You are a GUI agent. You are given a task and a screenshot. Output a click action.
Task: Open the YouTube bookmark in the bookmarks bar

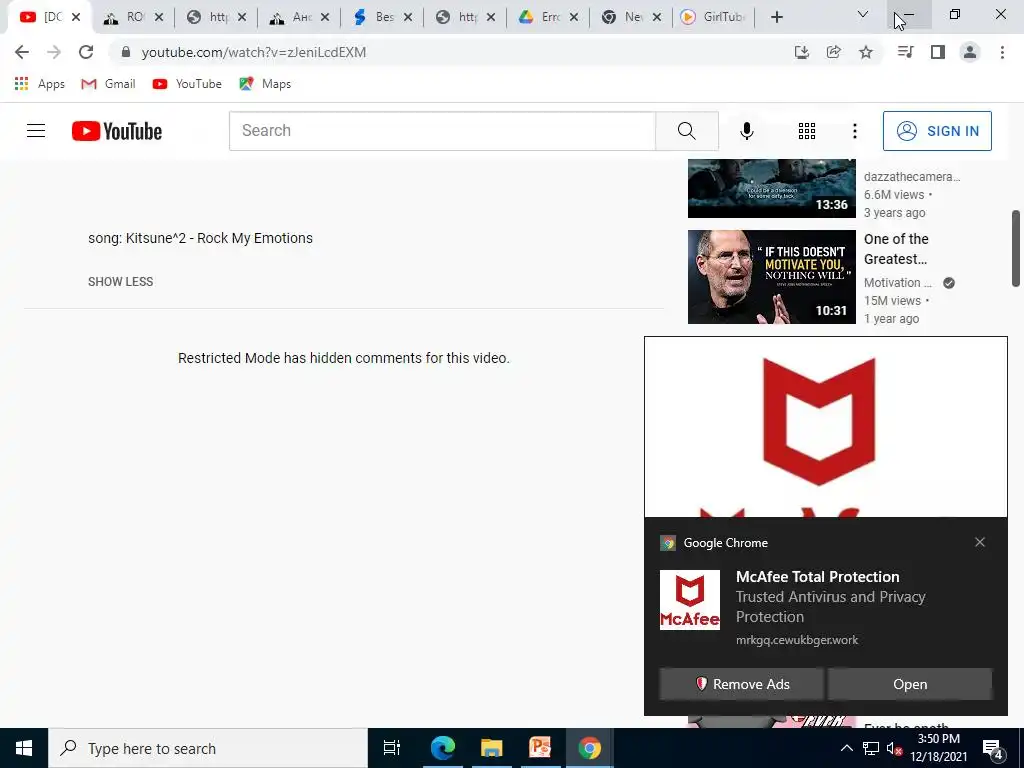click(187, 84)
